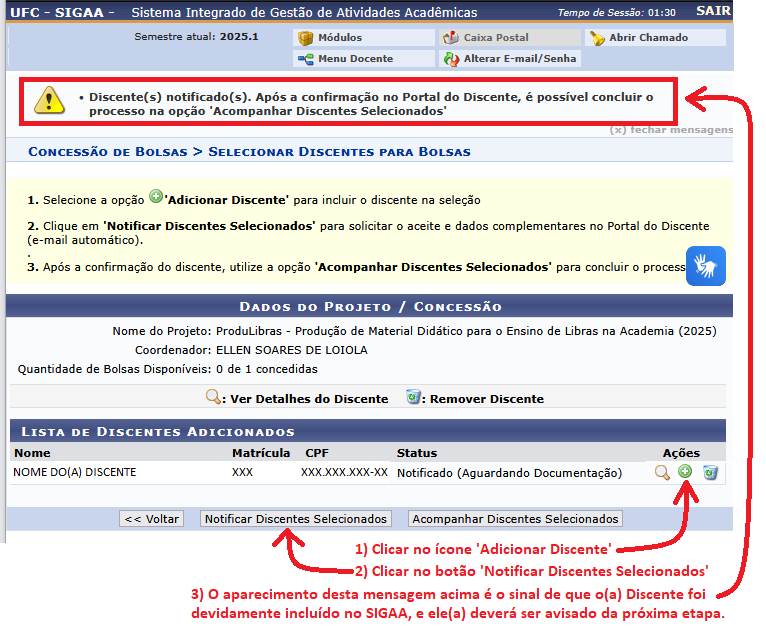The width and height of the screenshot is (766, 640).
Task: Click the trash Remover Discente icon in the row
Action: (710, 473)
